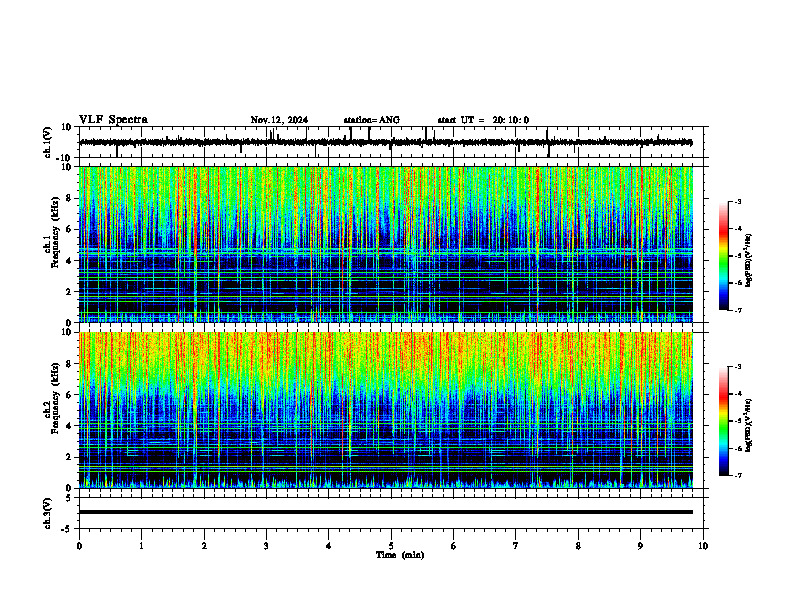The image size is (792, 612).
Task: Click the time axis tick label "5"
Action: [x=391, y=546]
